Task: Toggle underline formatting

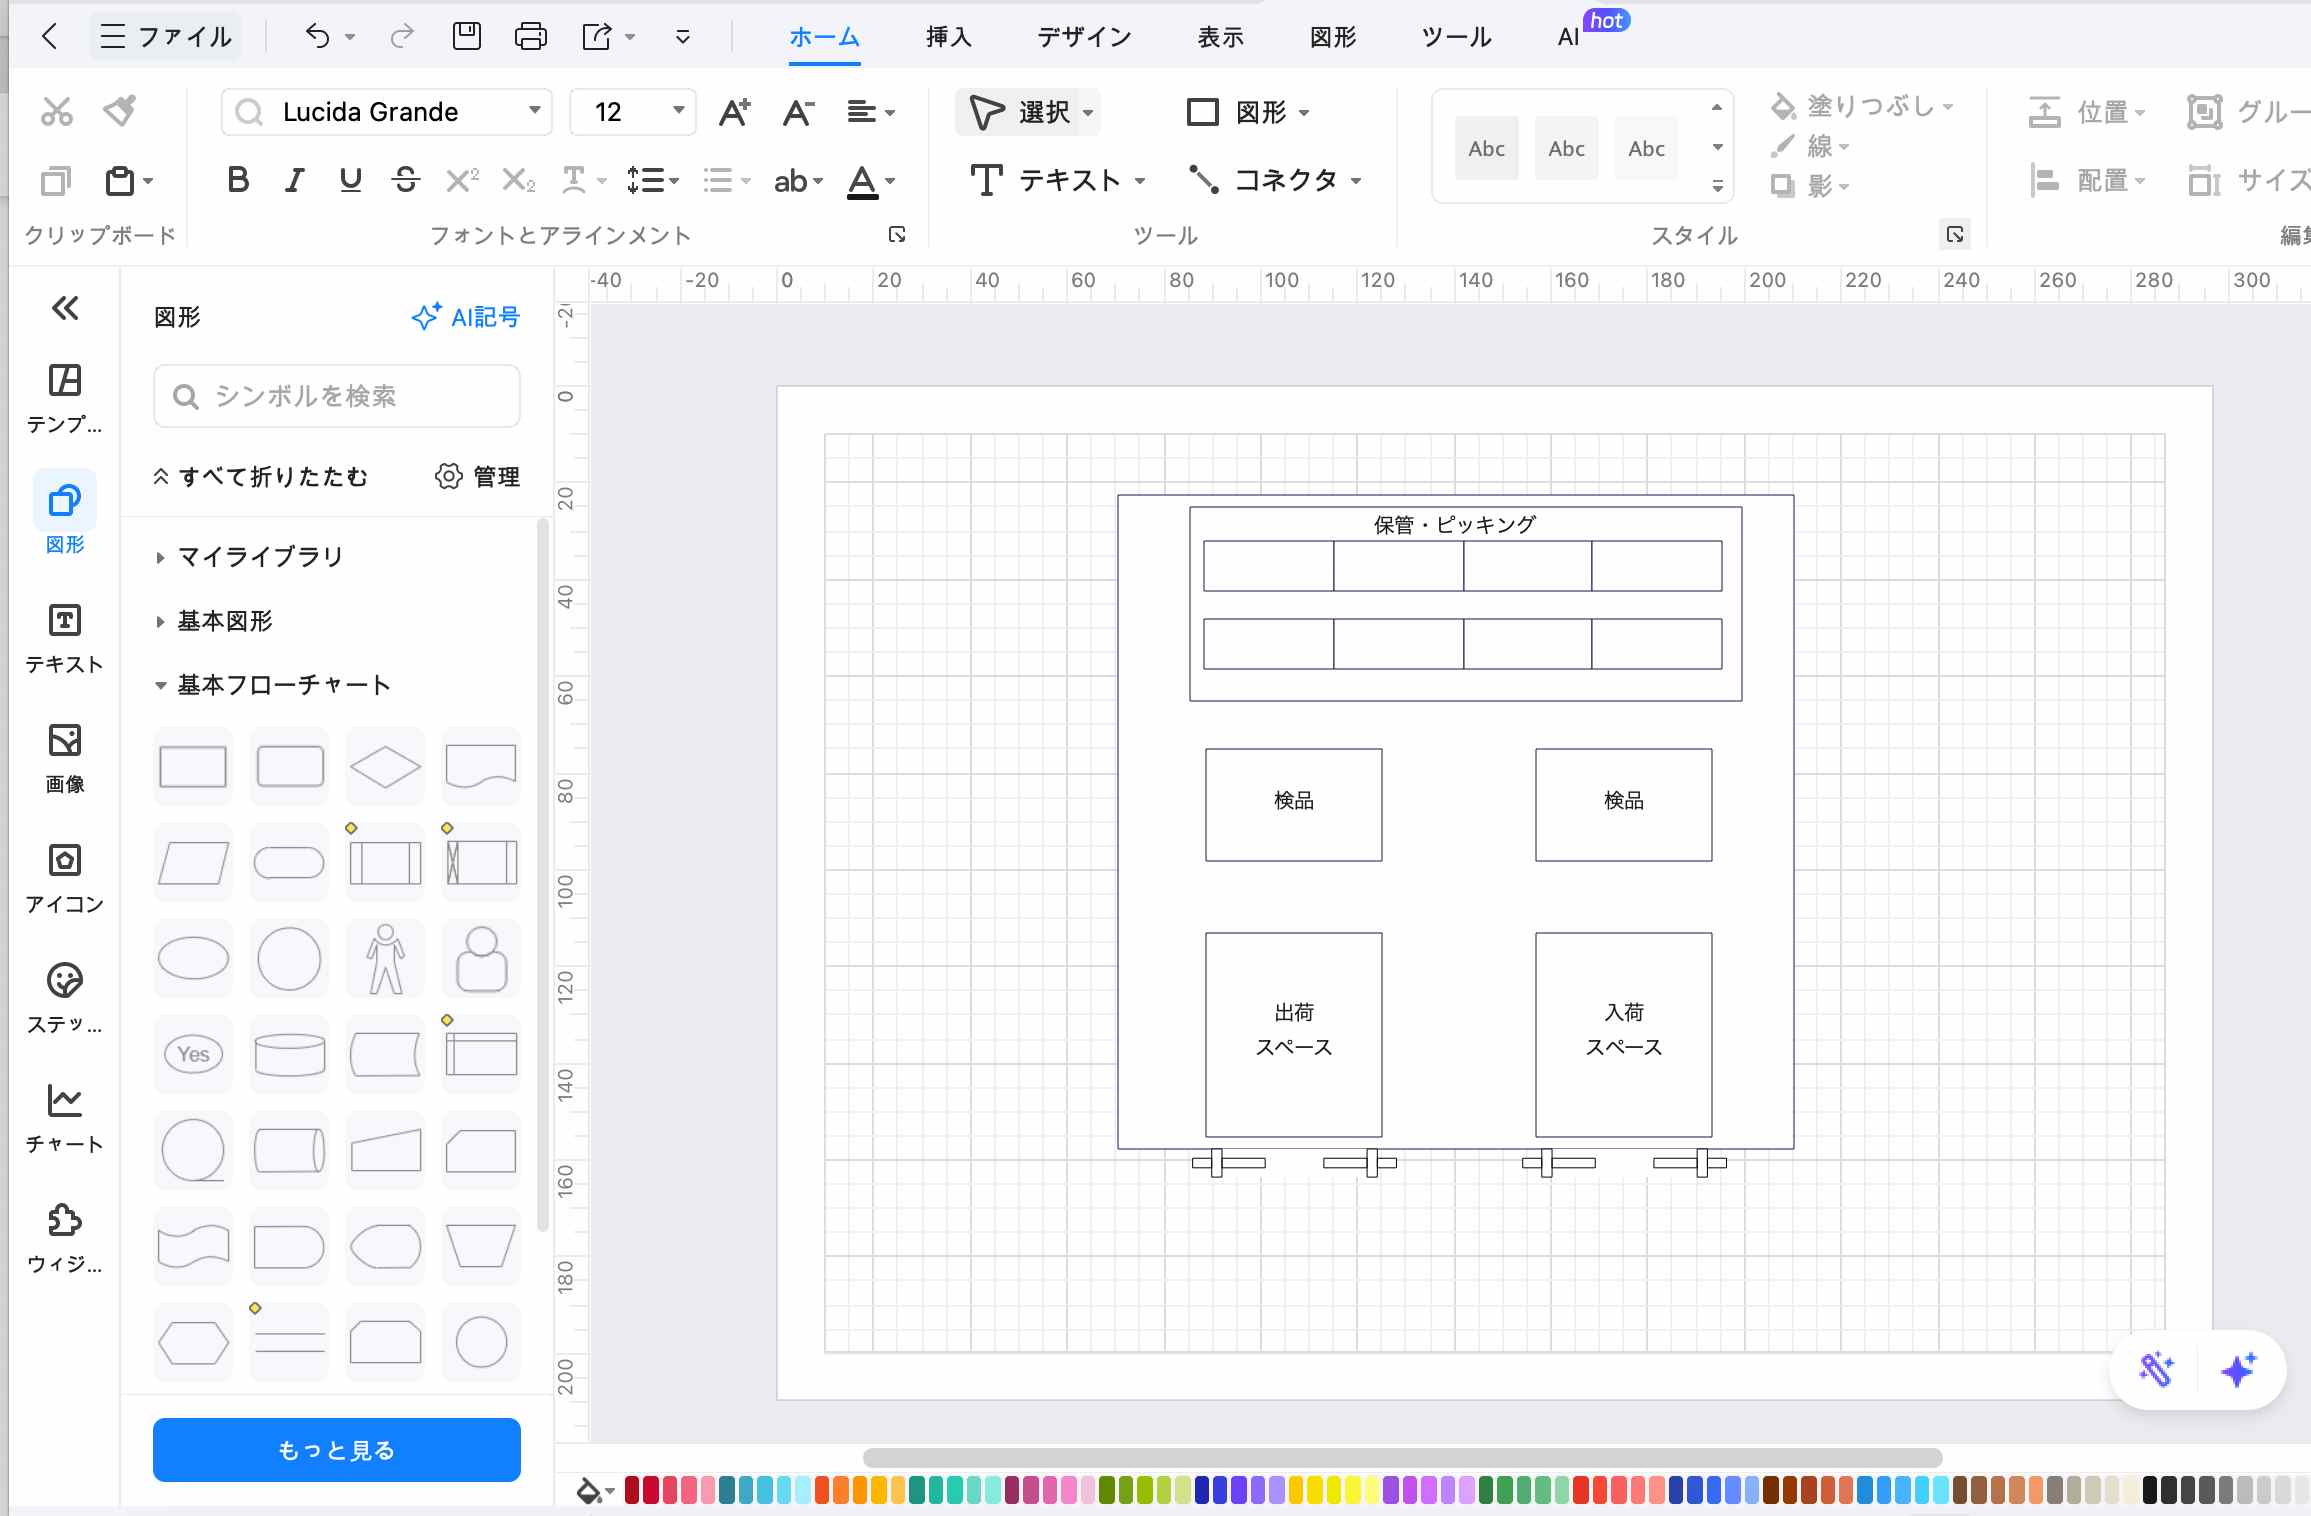Action: (350, 180)
